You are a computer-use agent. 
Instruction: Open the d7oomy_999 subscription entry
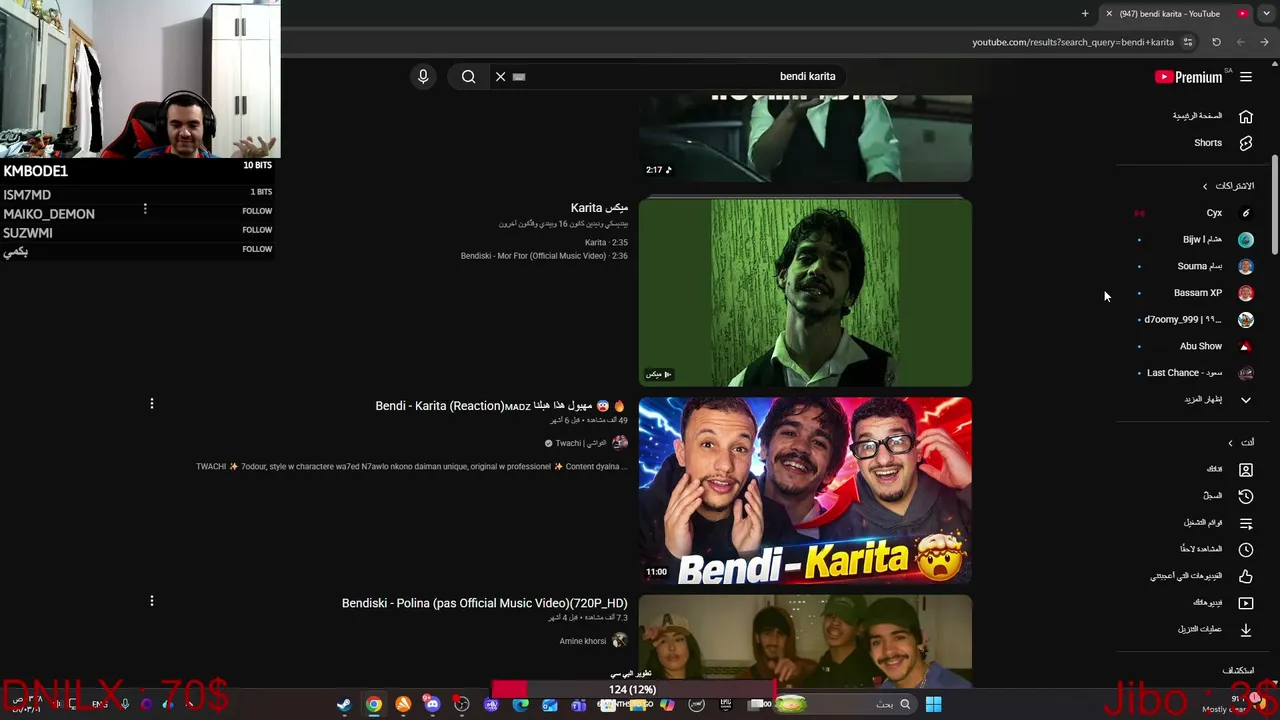pyautogui.click(x=1197, y=320)
